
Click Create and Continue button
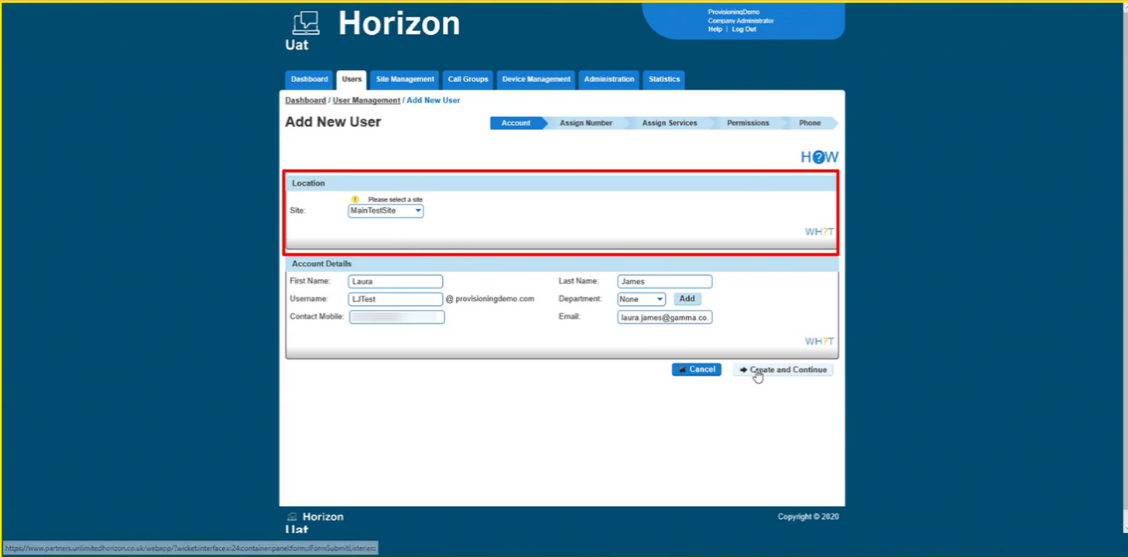pyautogui.click(x=783, y=369)
